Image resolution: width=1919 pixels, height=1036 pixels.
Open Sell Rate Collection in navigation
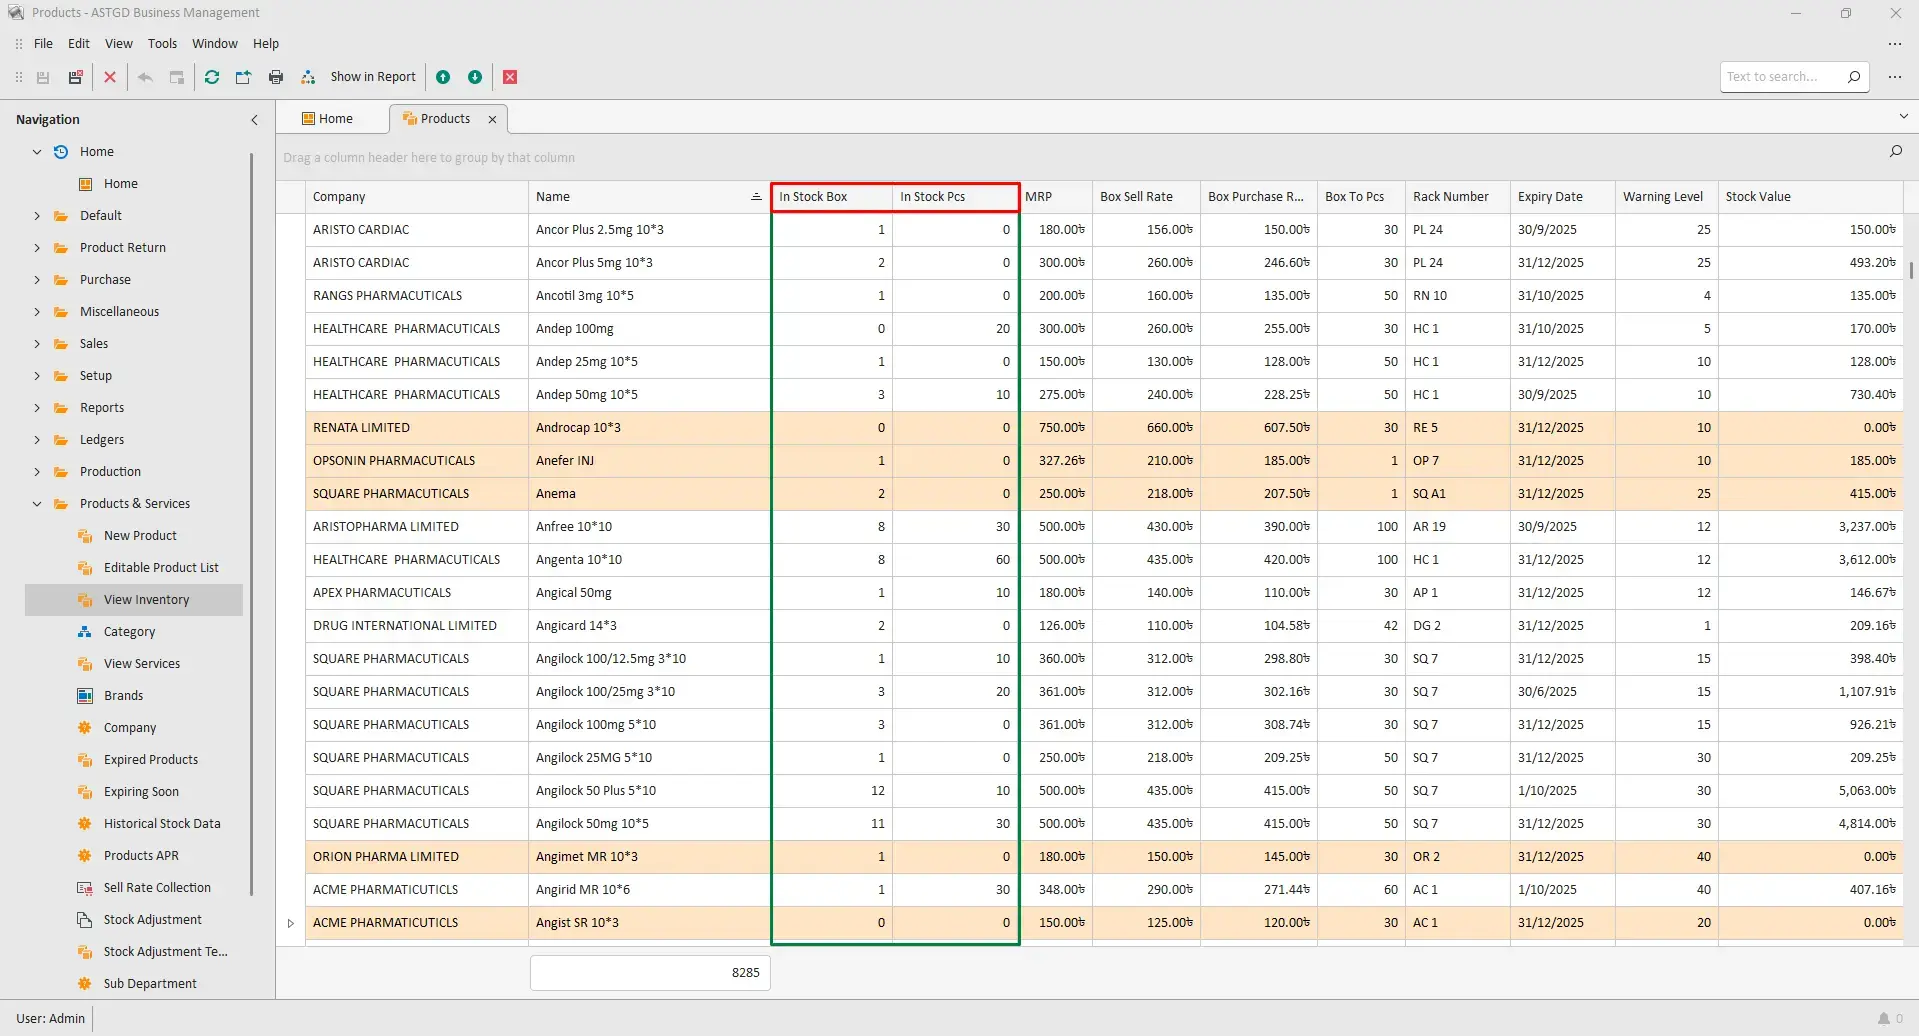click(x=157, y=888)
